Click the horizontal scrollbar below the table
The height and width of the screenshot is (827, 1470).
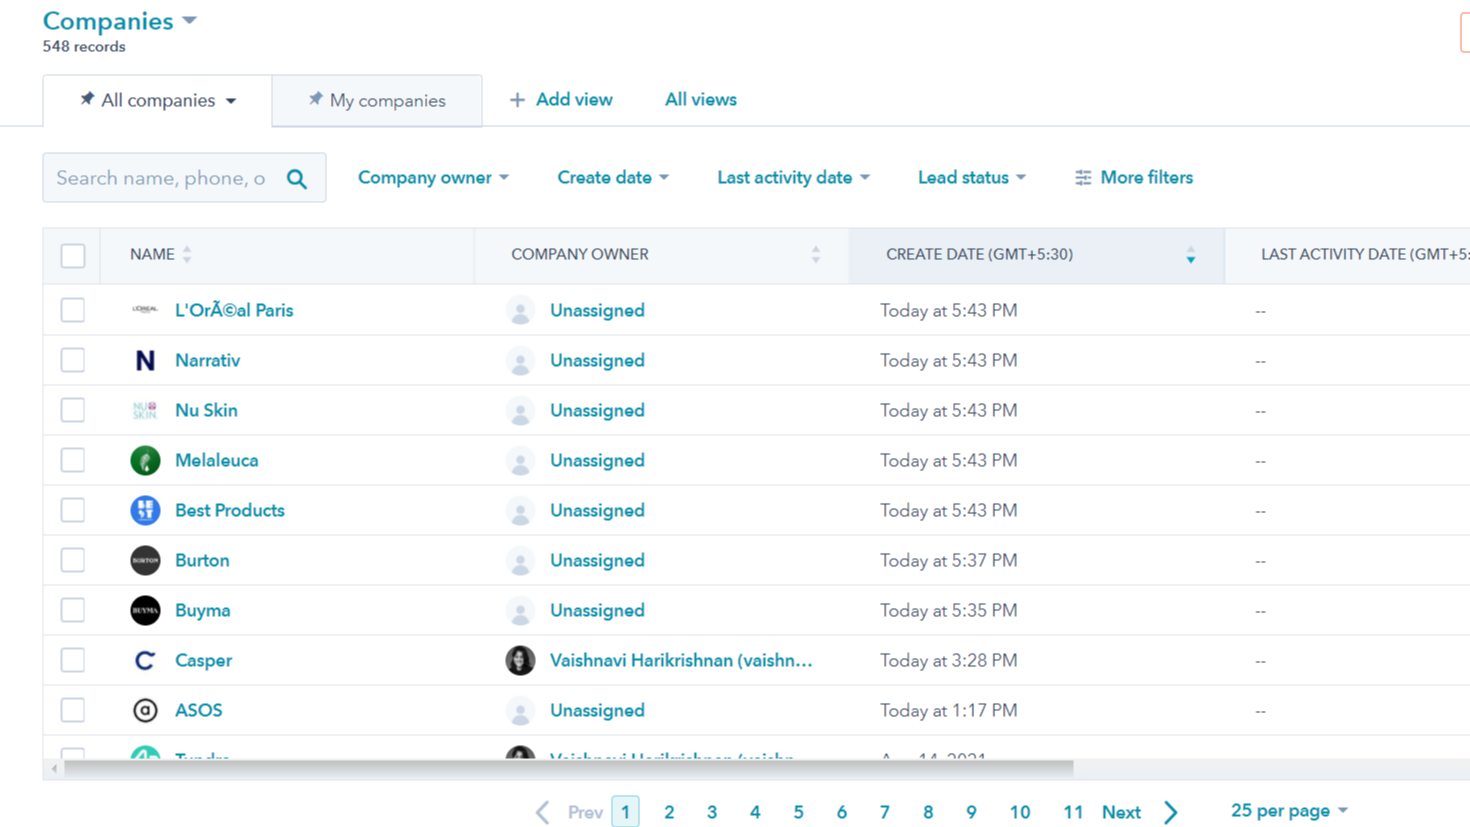[560, 768]
